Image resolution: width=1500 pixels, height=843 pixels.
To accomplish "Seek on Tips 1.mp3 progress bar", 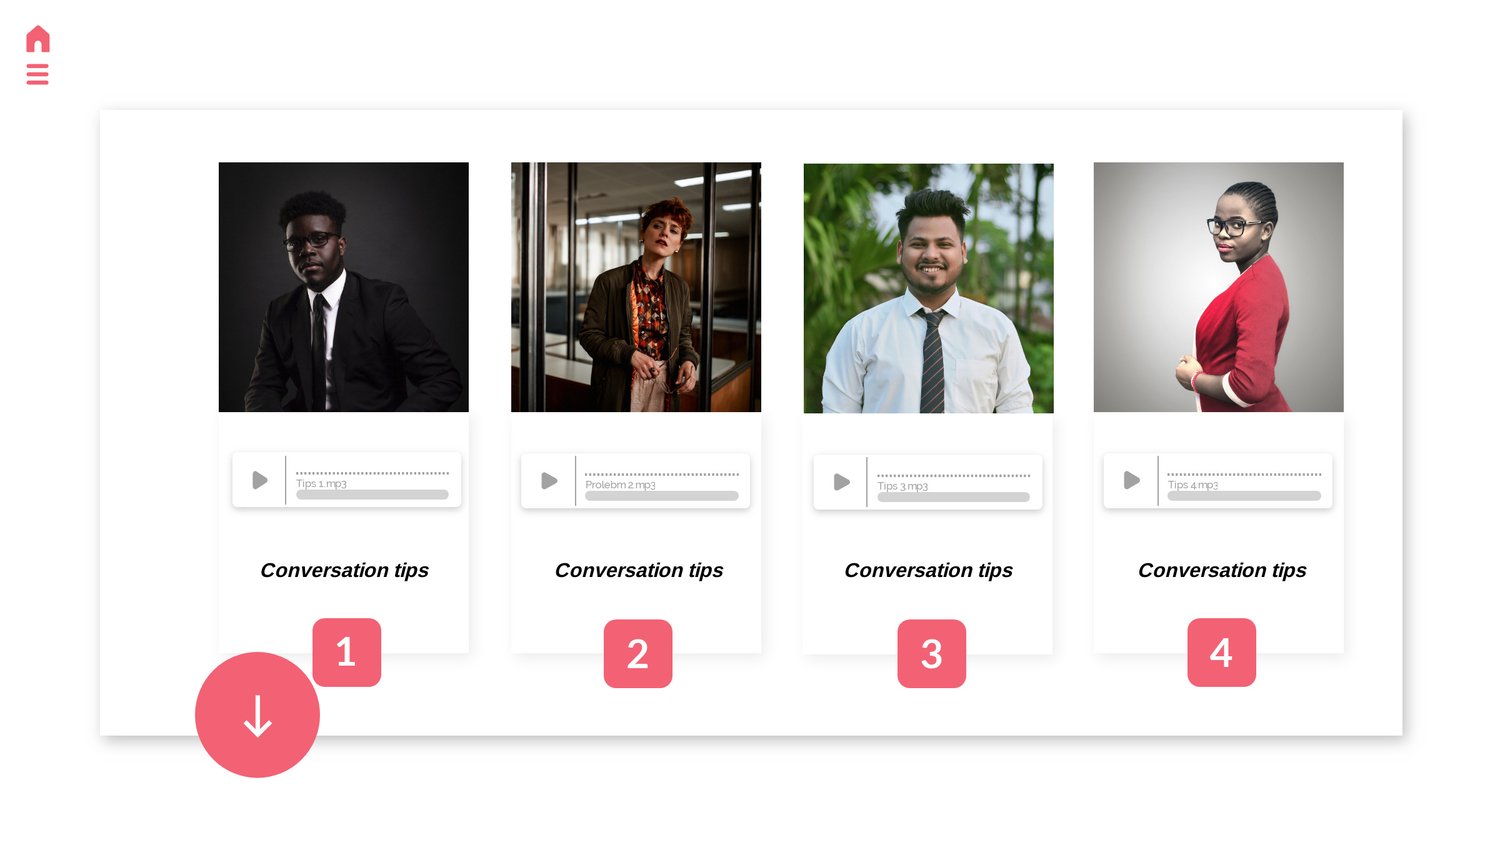I will pos(373,495).
